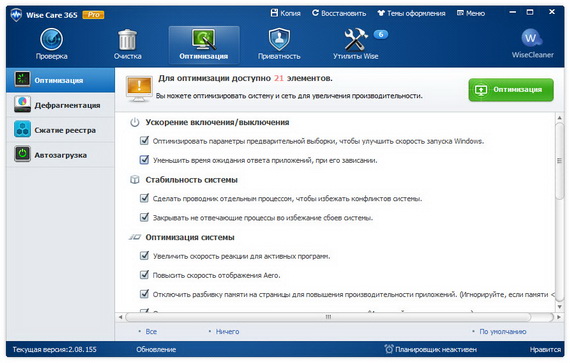Image resolution: width=570 pixels, height=363 pixels.
Task: Click the По умолчанию link
Action: click(502, 331)
